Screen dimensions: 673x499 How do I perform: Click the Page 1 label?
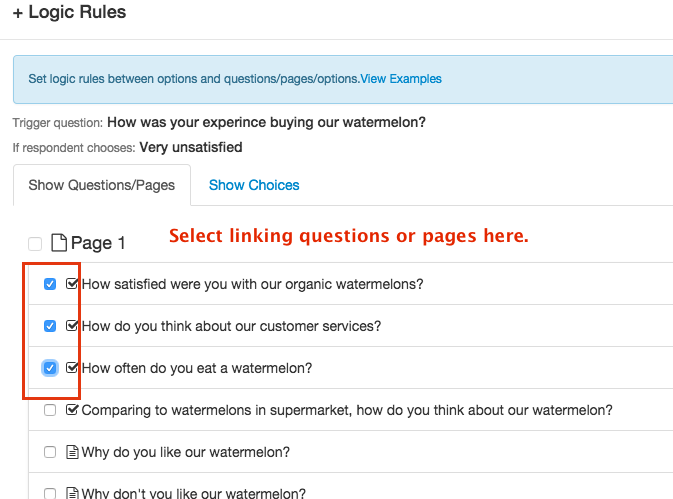coord(98,243)
